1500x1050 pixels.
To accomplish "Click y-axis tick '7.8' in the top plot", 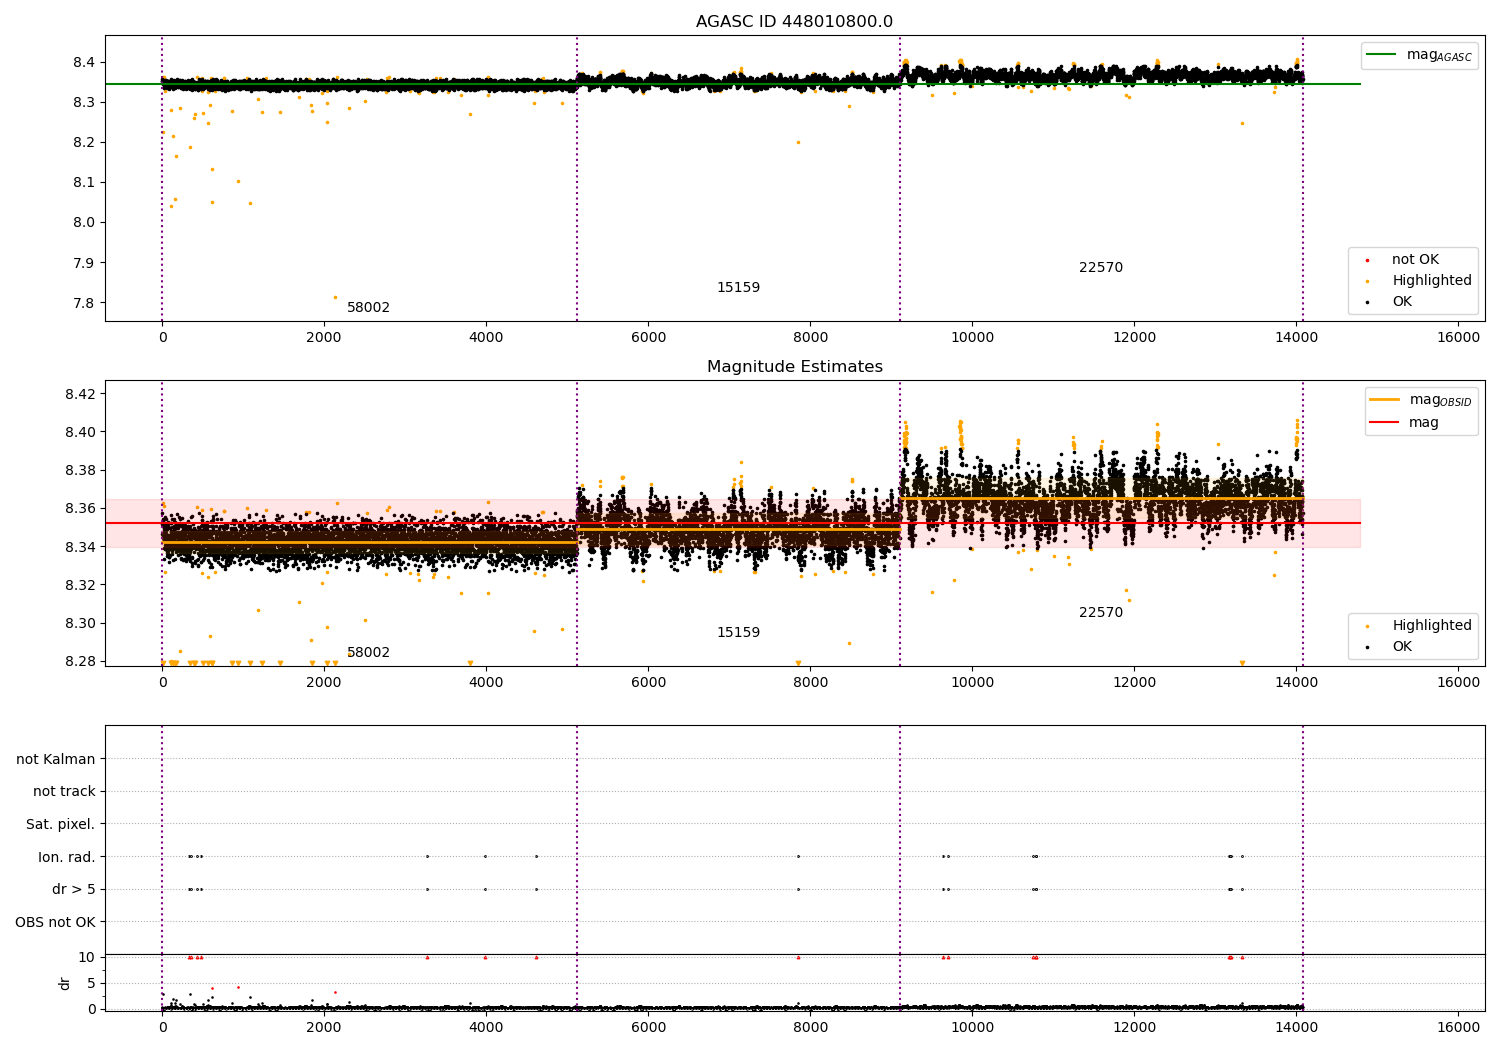I will point(83,303).
